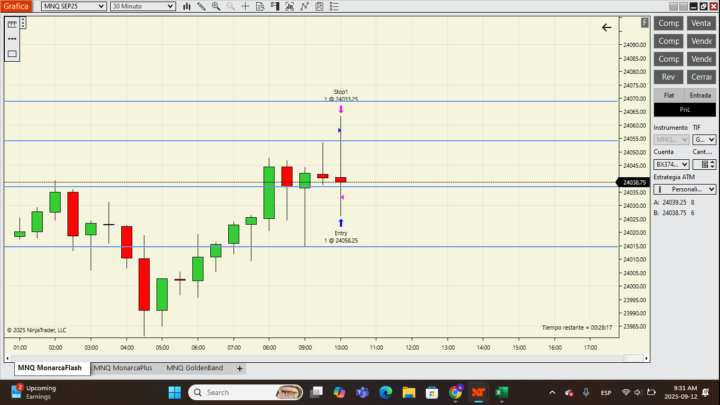
Task: Click the Entry order label on chart
Action: [x=341, y=236]
